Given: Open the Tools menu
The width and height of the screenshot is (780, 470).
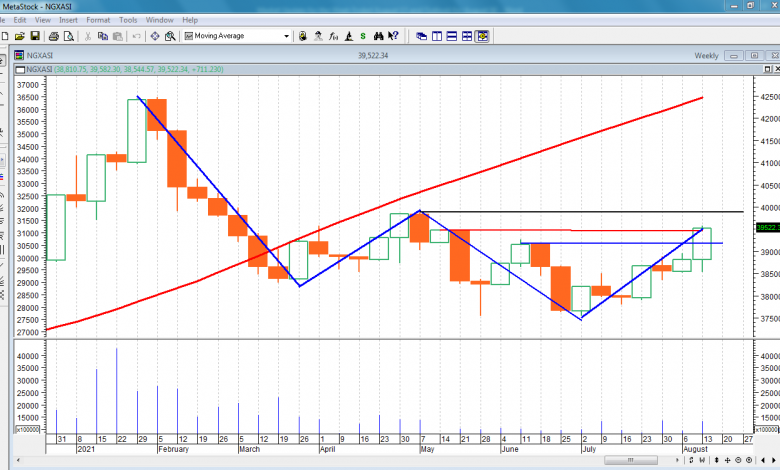Looking at the screenshot, I should pyautogui.click(x=128, y=19).
